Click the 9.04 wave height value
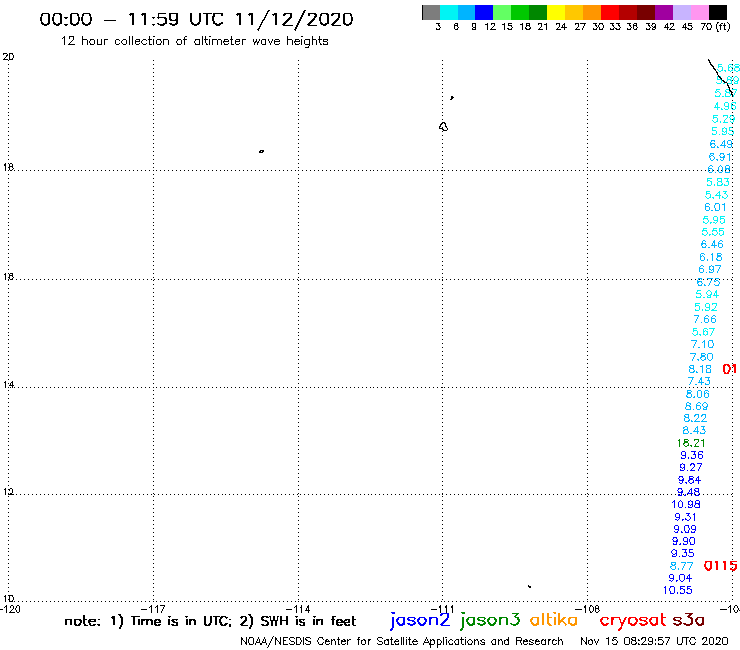This screenshot has height=650, width=740. click(x=680, y=578)
